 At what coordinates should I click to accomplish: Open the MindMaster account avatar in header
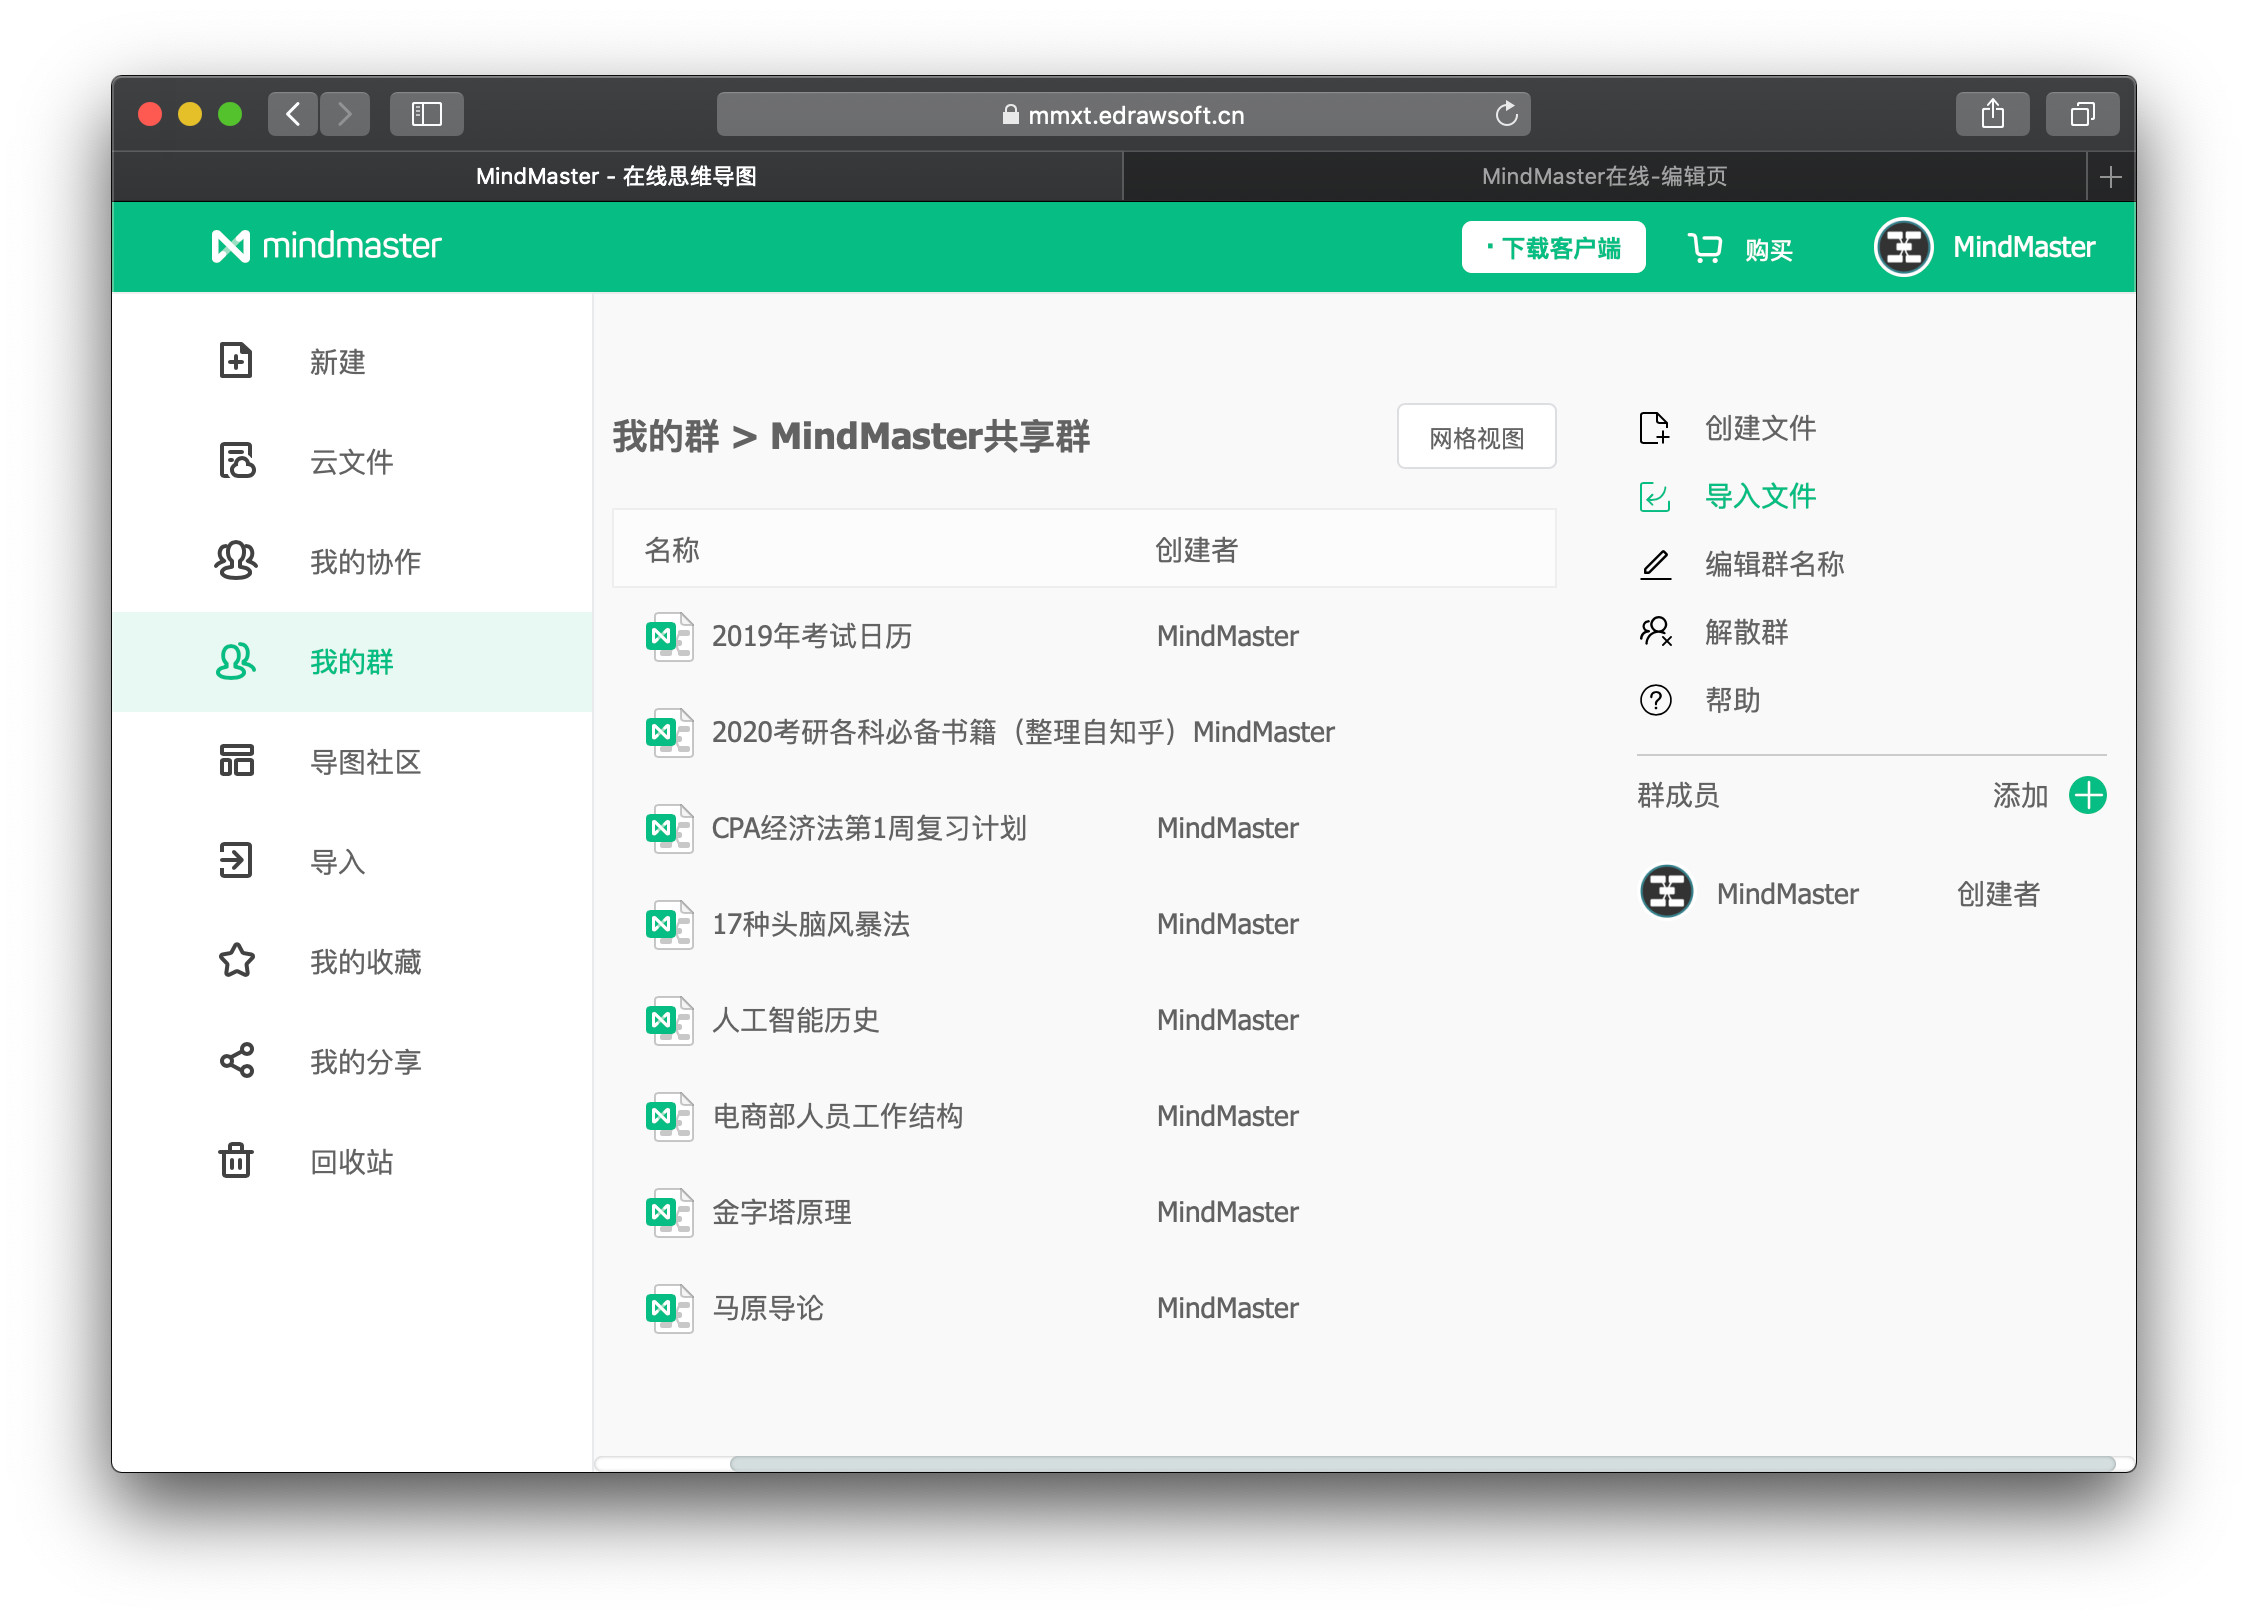coord(1904,247)
